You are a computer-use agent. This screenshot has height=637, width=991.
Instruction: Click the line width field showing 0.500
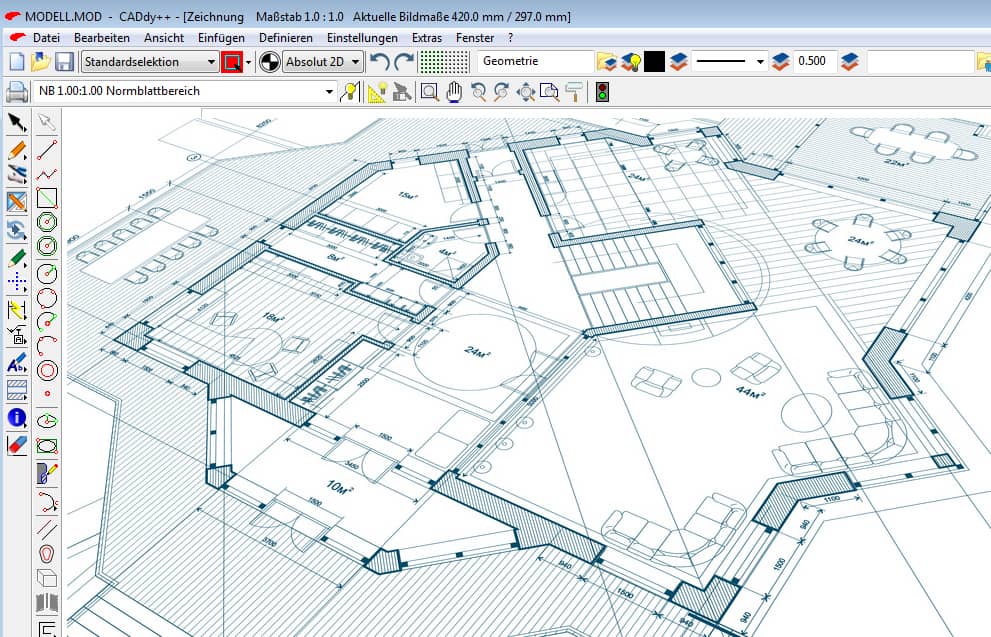[814, 62]
